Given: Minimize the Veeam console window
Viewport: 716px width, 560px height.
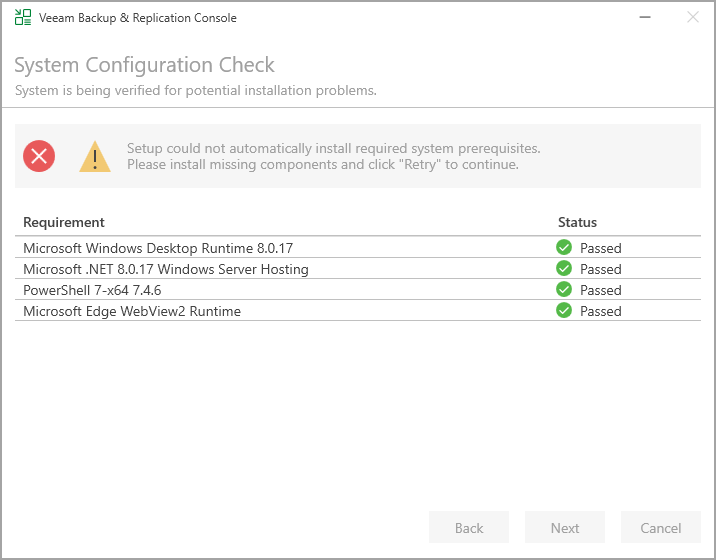Looking at the screenshot, I should pos(645,17).
